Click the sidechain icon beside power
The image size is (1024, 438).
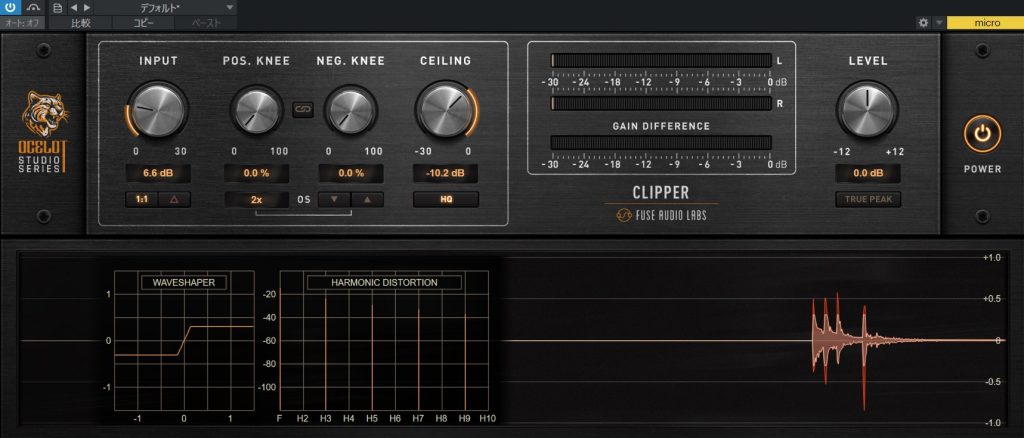tap(32, 7)
